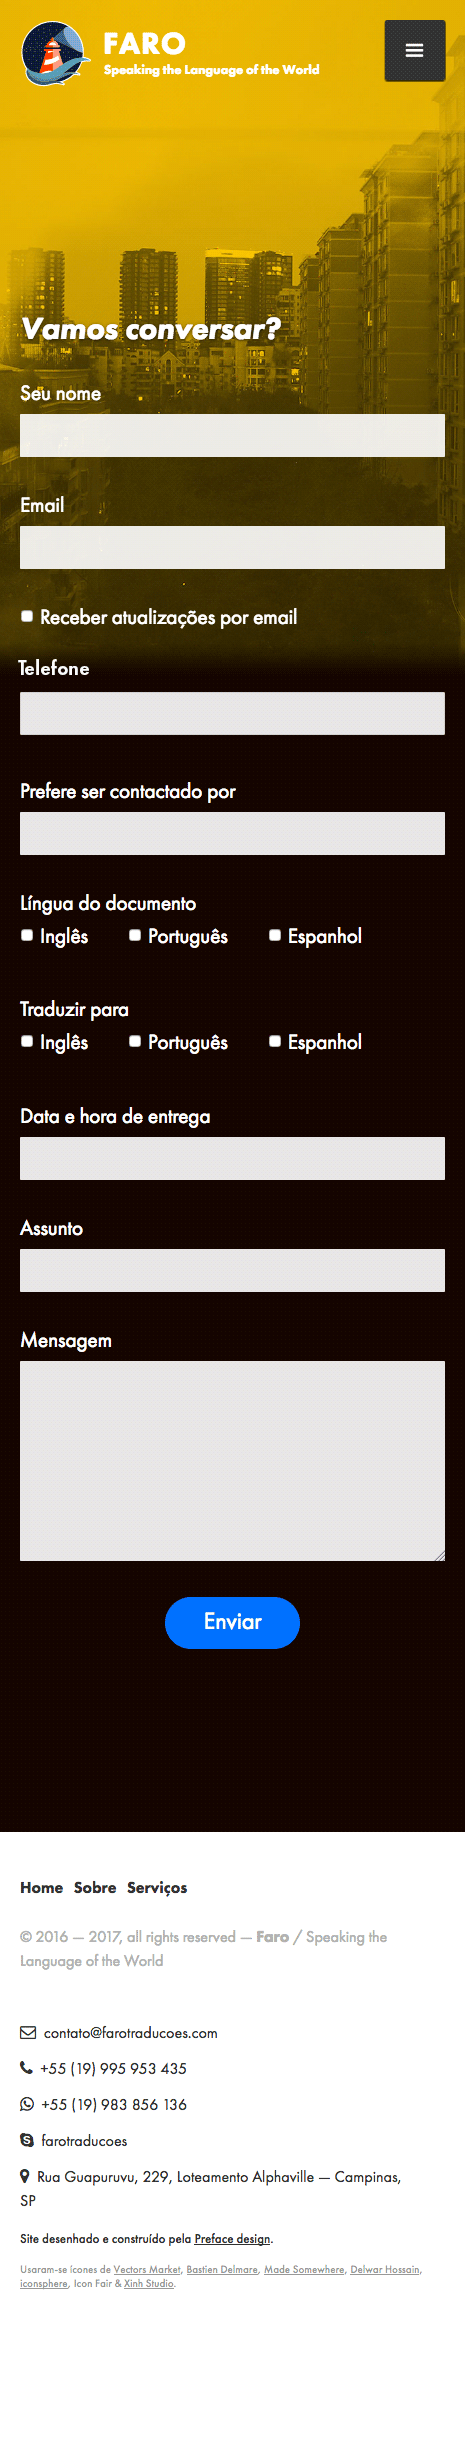
Task: Click into the Seu nome input field
Action: 232,435
